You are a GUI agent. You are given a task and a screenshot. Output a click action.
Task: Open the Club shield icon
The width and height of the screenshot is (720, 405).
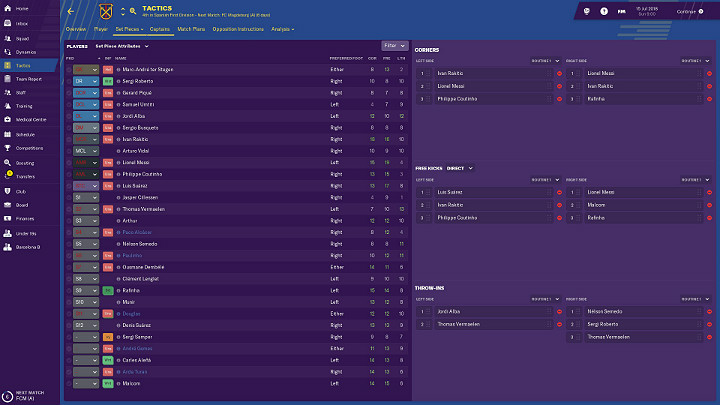click(8, 191)
